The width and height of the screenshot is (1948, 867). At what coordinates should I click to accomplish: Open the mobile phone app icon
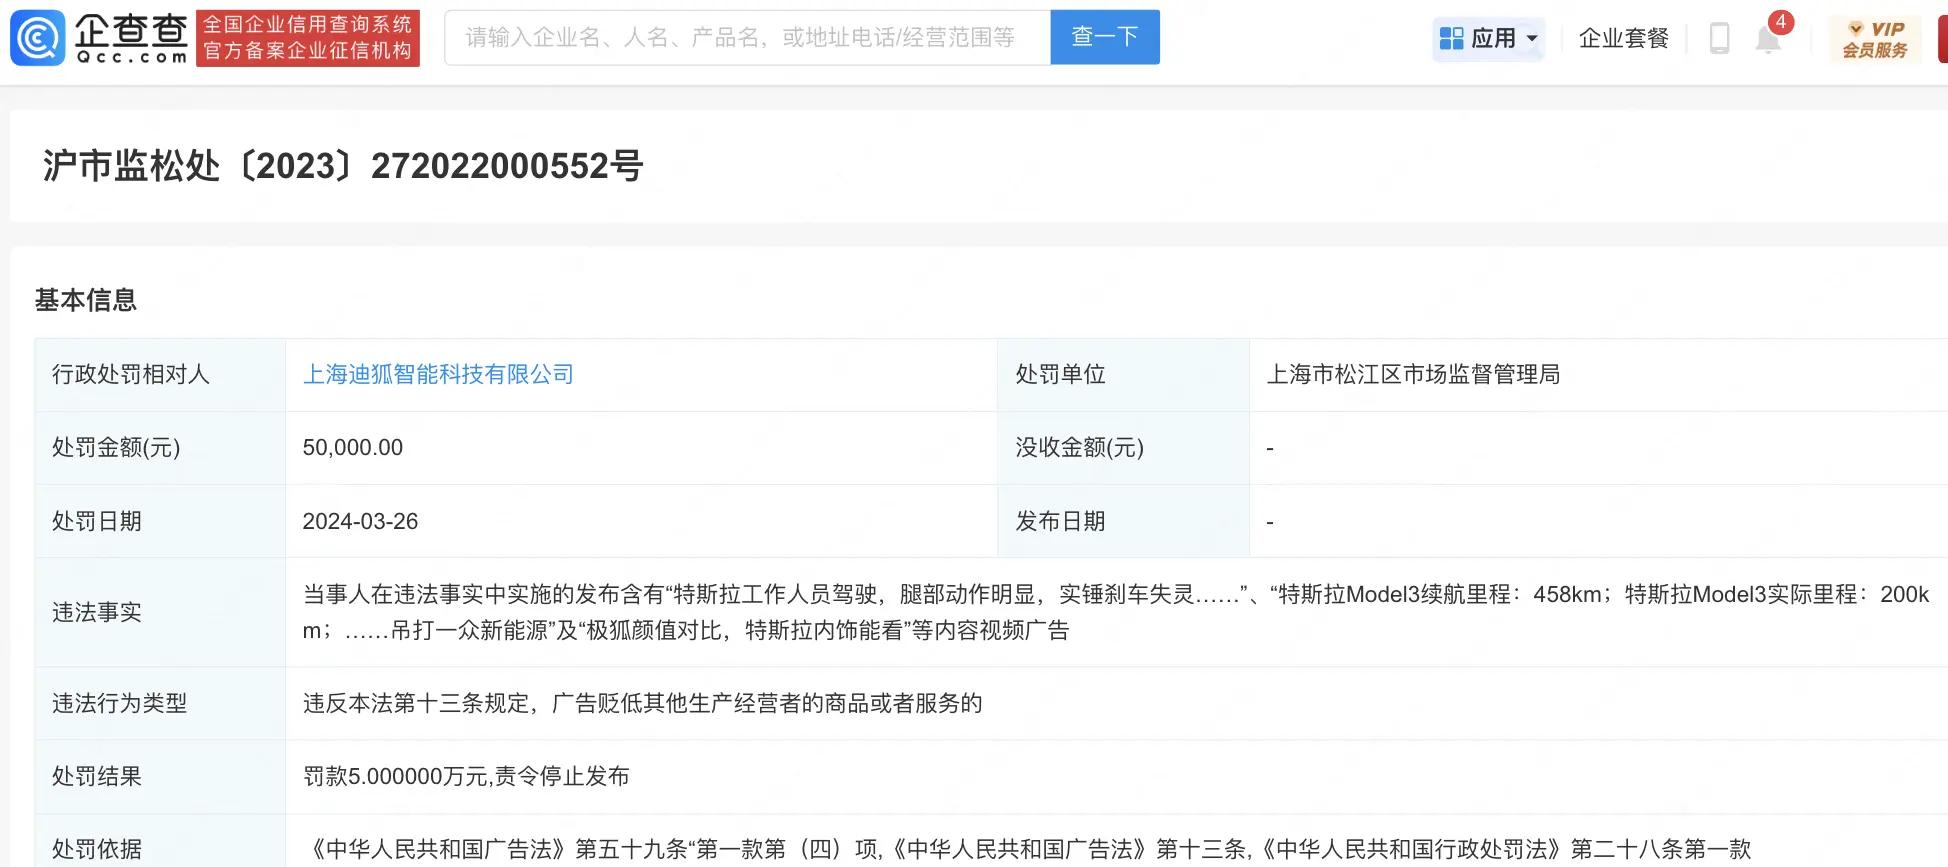[1719, 38]
